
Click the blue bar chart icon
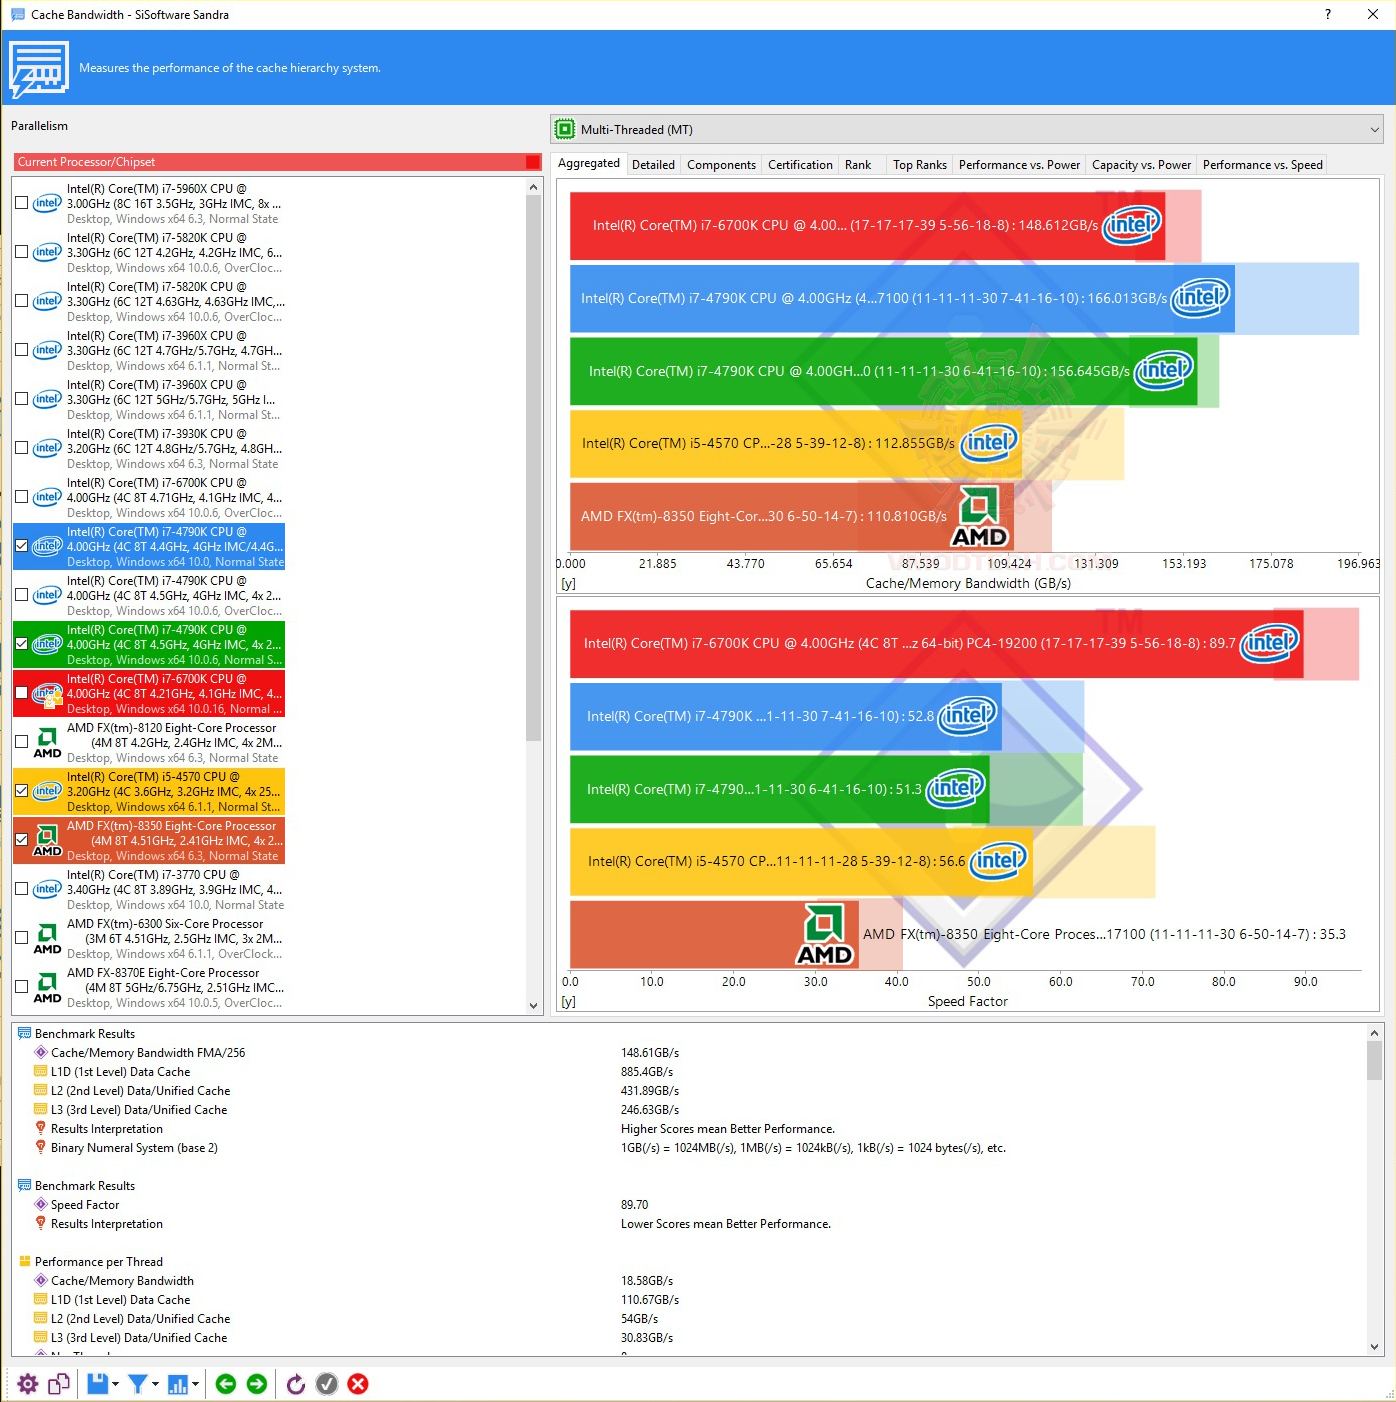pos(178,1384)
